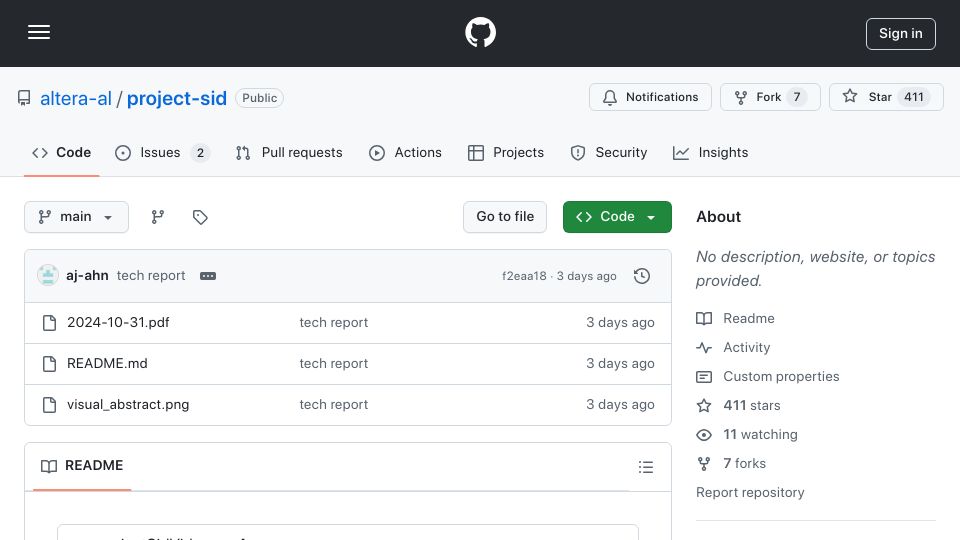960x540 pixels.
Task: View the Security tab
Action: (x=609, y=152)
